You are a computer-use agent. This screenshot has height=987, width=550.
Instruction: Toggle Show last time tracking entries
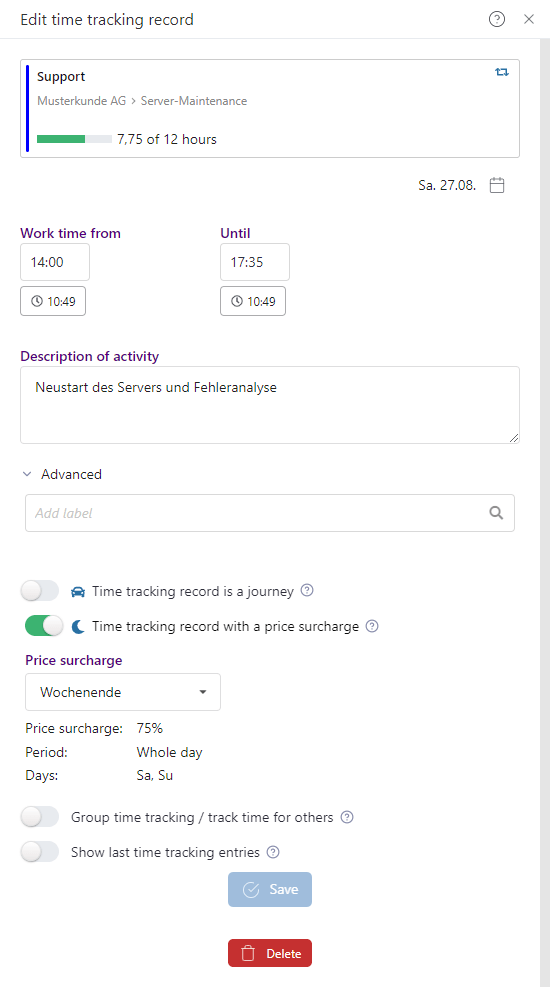coord(40,852)
